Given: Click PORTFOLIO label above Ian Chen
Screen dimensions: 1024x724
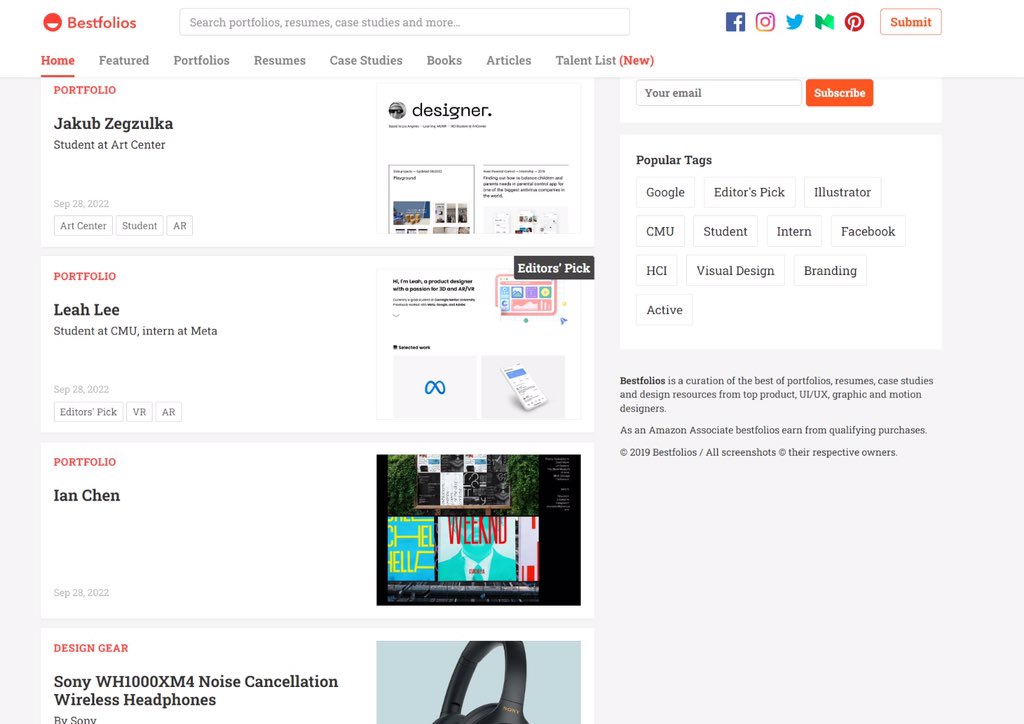Looking at the screenshot, I should point(85,462).
